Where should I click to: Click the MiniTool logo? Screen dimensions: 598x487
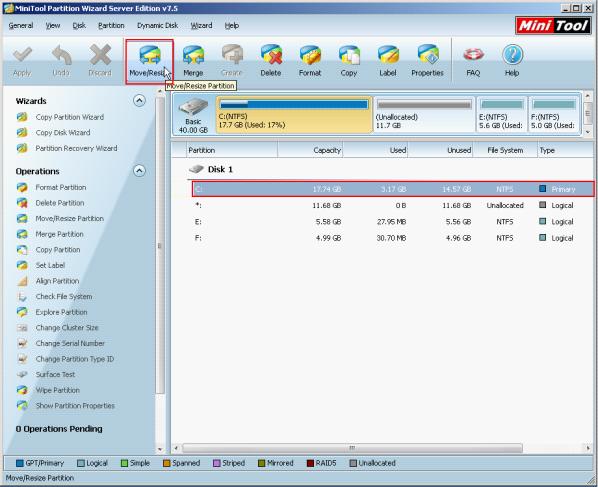pos(553,26)
